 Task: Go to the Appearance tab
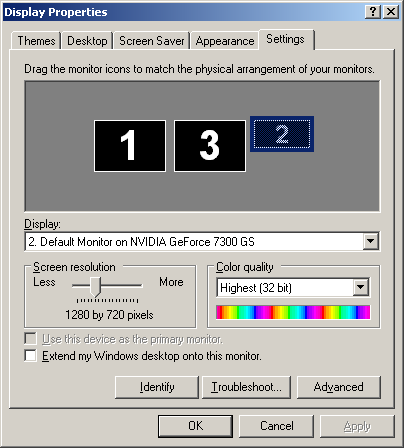225,41
